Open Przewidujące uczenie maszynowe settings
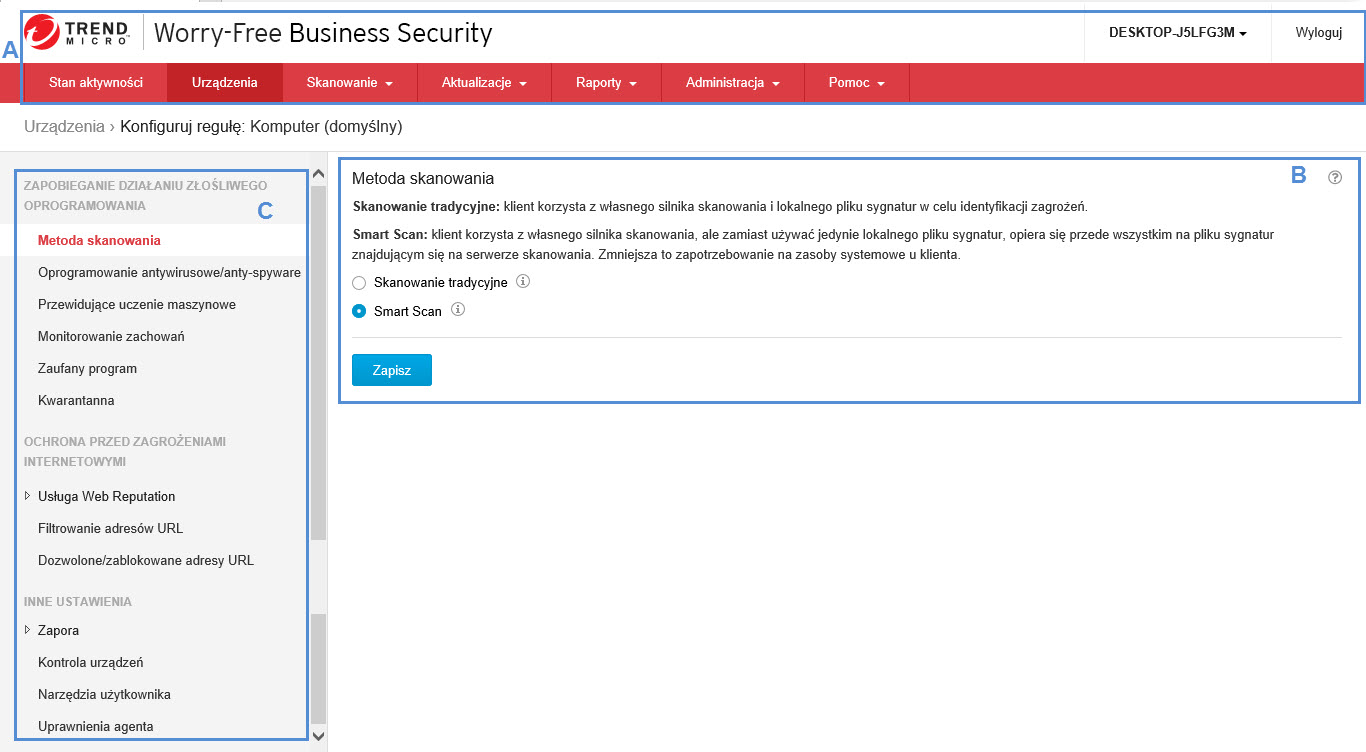 [137, 304]
